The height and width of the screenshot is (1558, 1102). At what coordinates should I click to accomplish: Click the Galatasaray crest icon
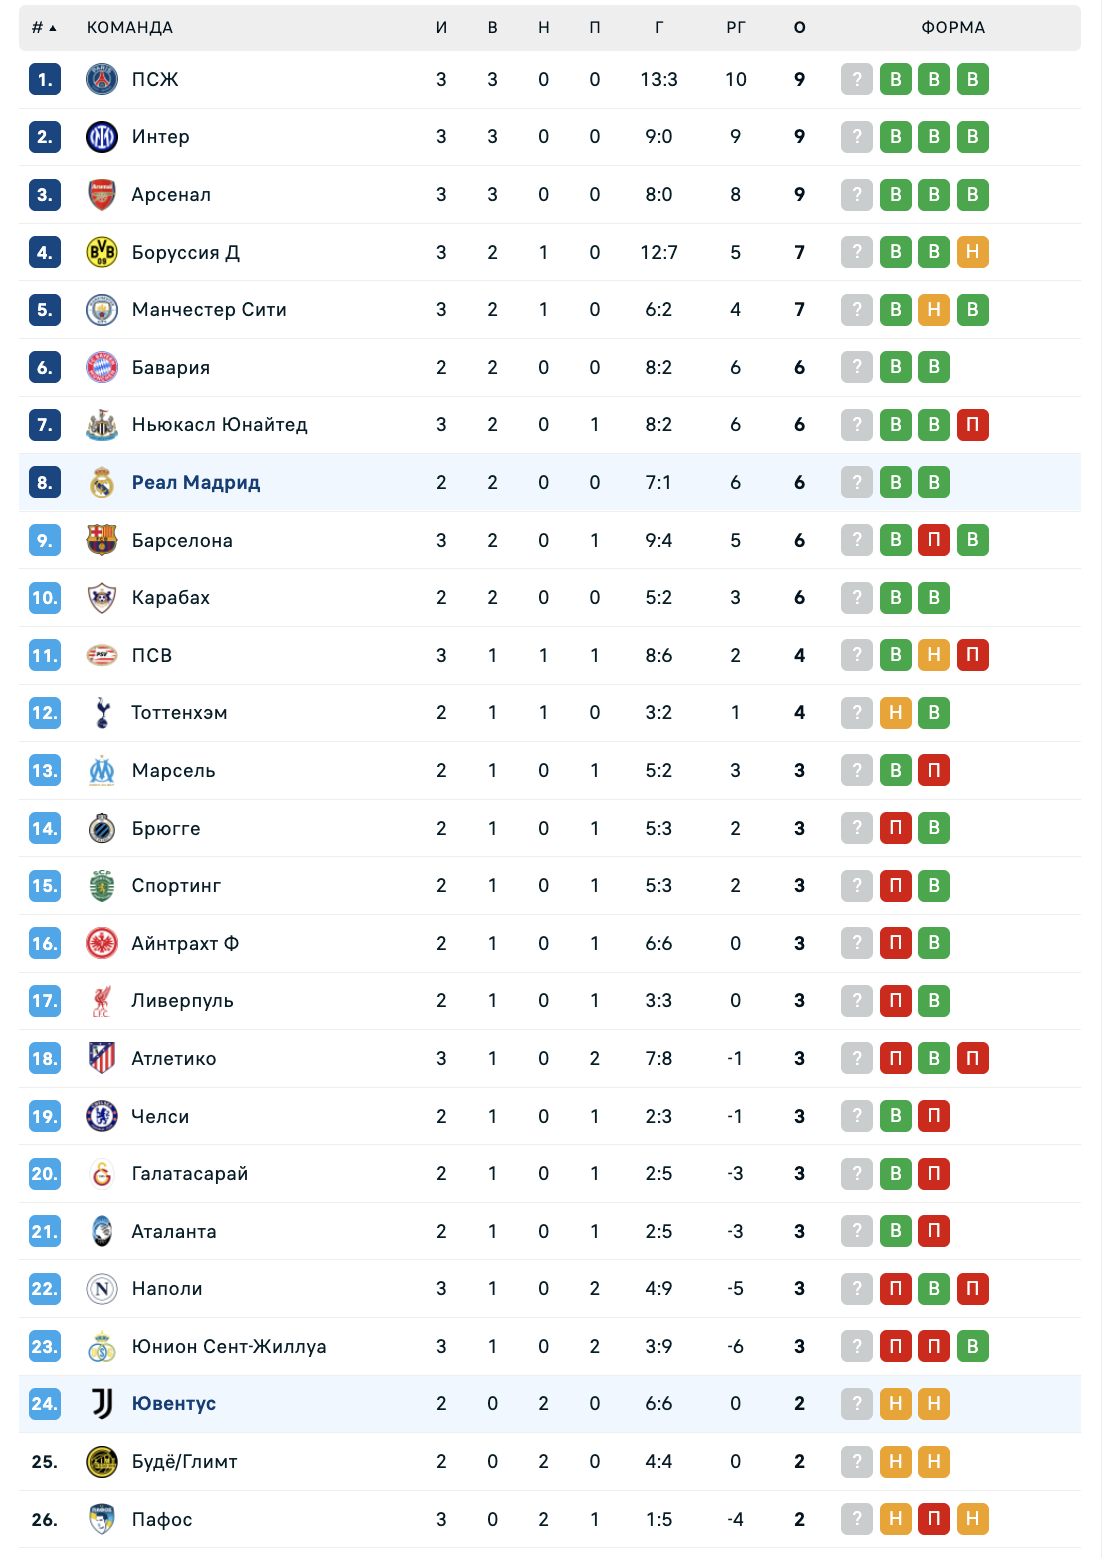[x=102, y=1174]
